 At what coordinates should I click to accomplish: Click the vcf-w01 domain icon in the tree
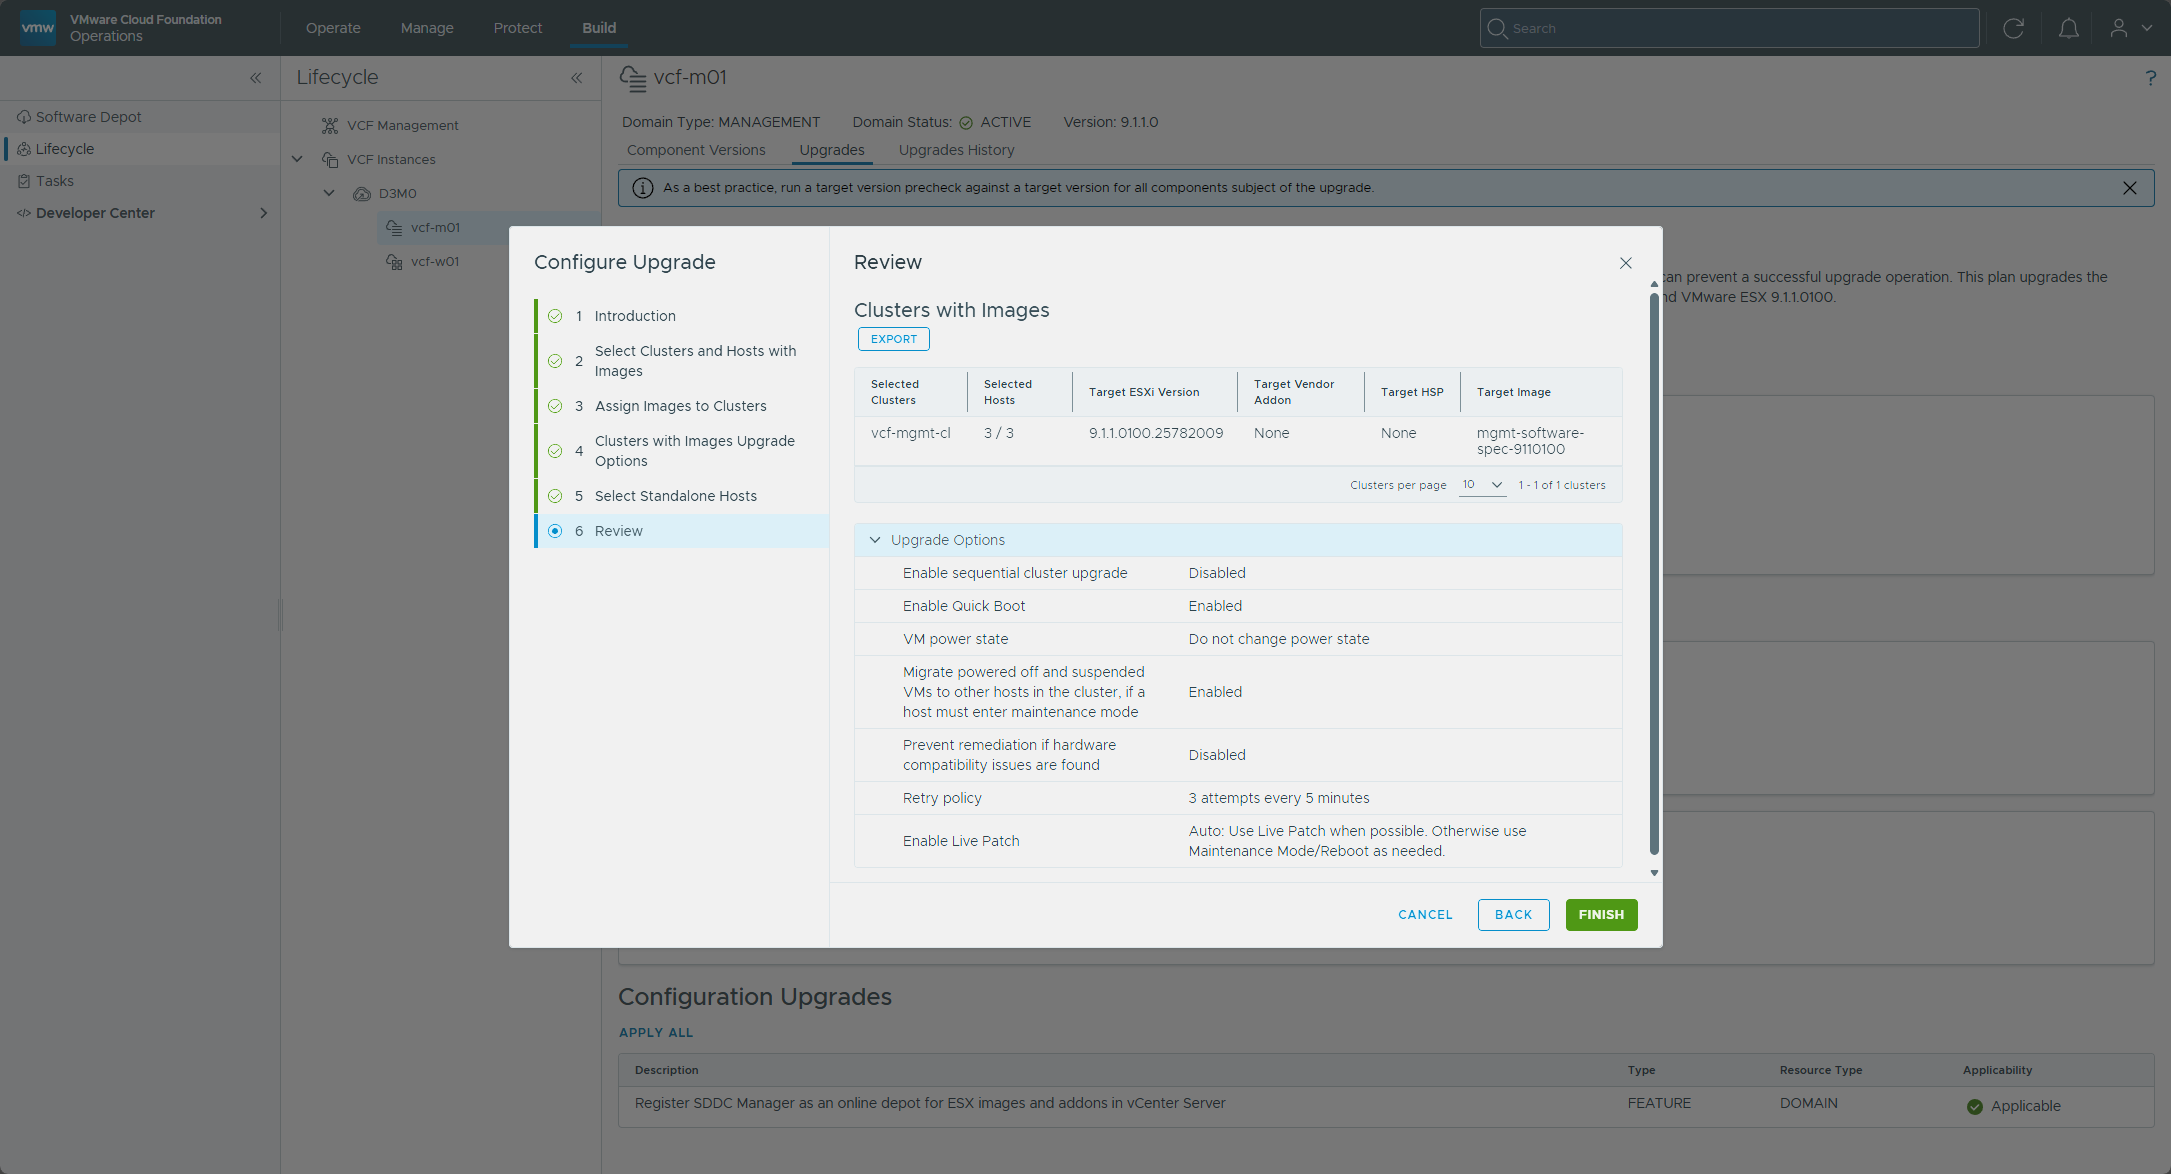(394, 261)
